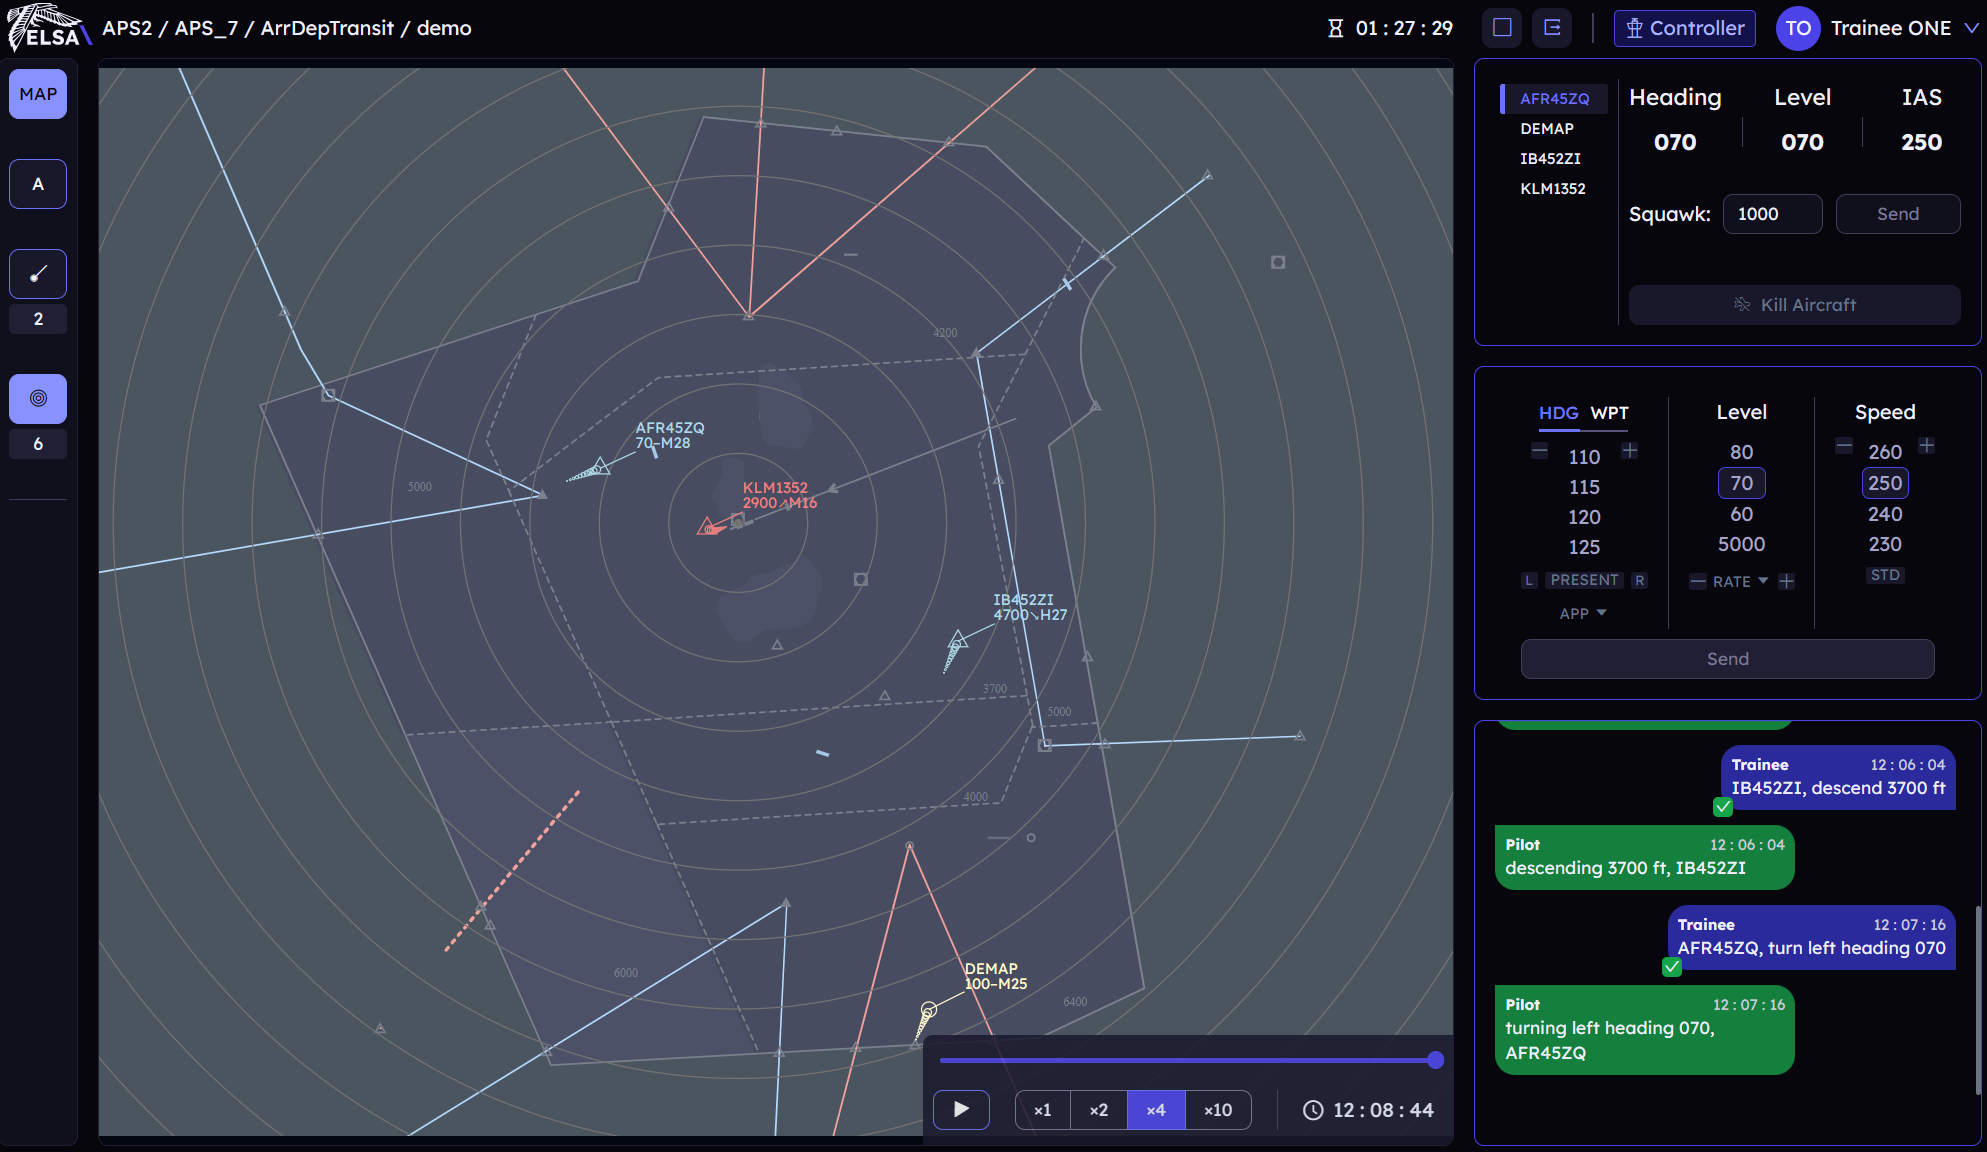
Task: Click the chat panel scrollbar
Action: (1977, 1000)
